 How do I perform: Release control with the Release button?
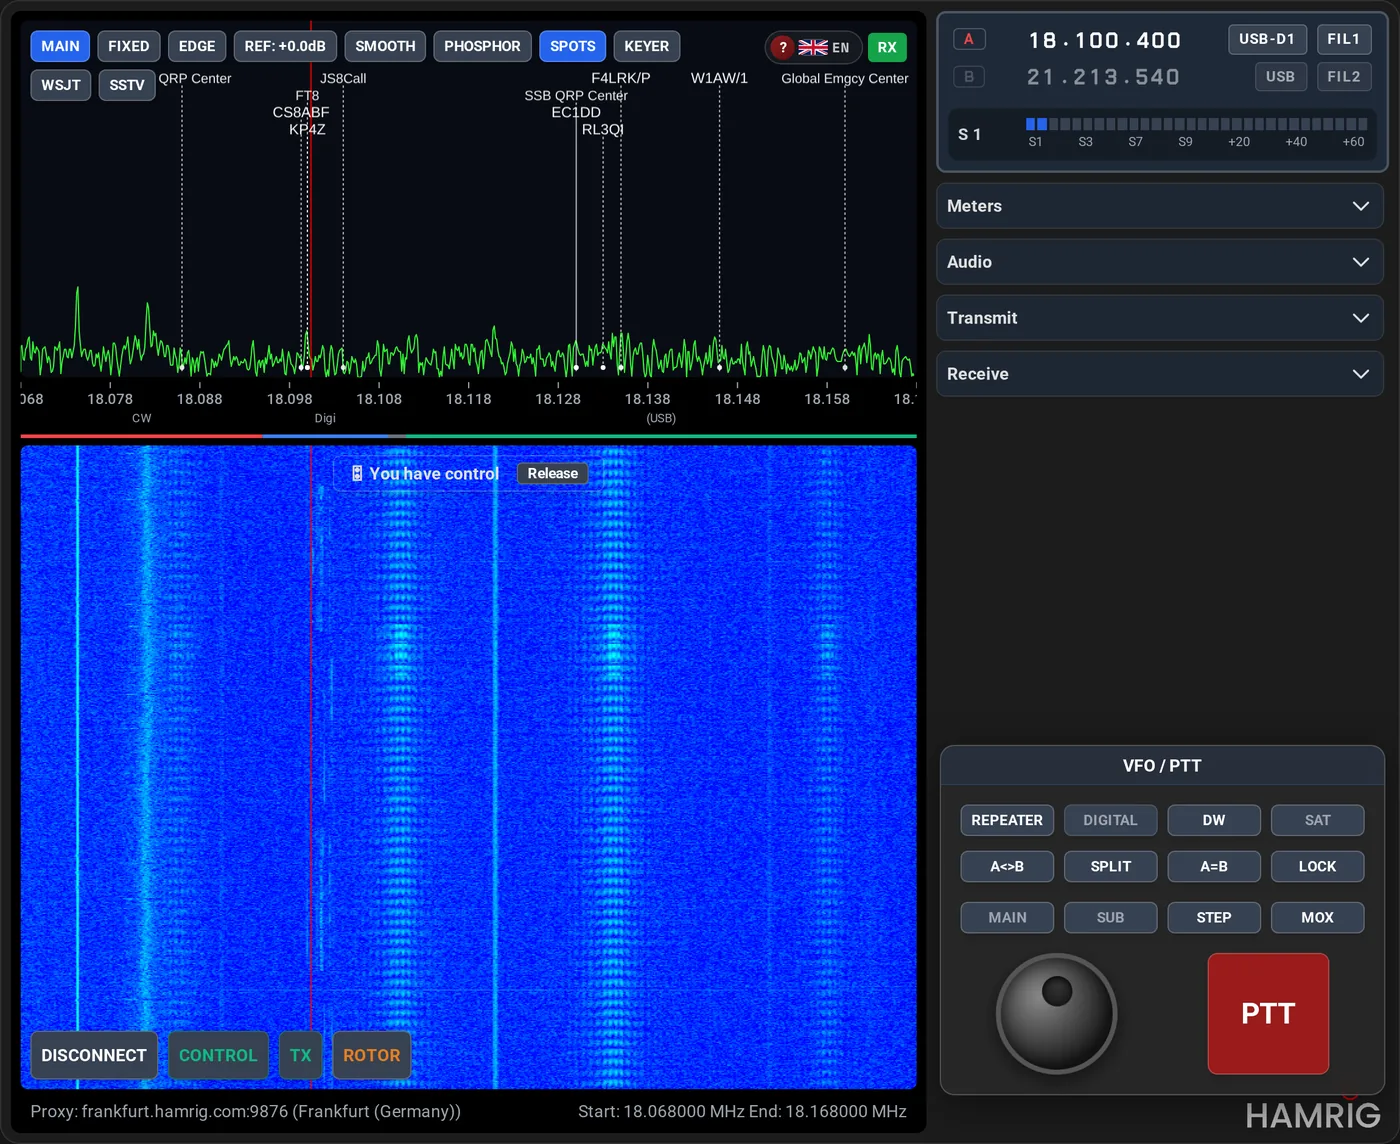552,473
